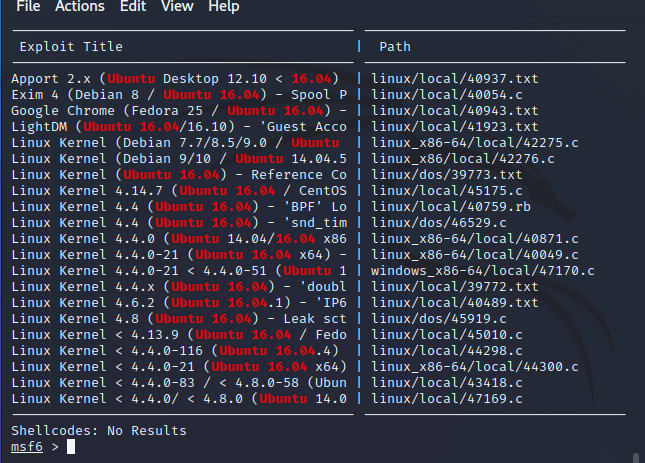
Task: Open the File menu
Action: click(28, 6)
